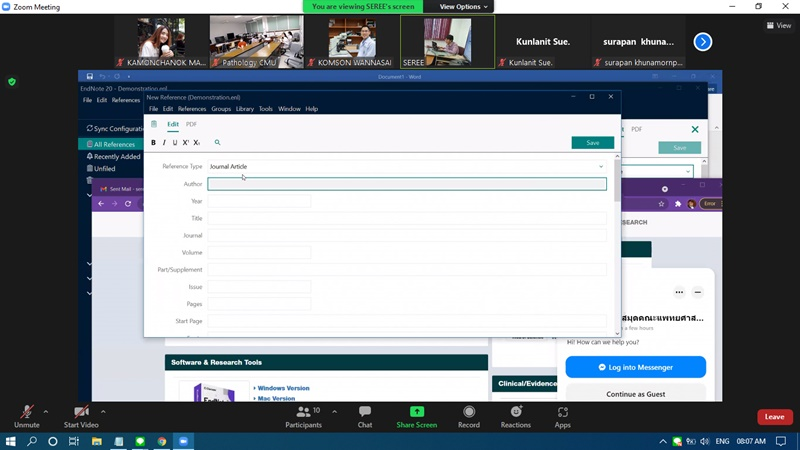
Task: Click the Unmute microphone icon
Action: 27,412
